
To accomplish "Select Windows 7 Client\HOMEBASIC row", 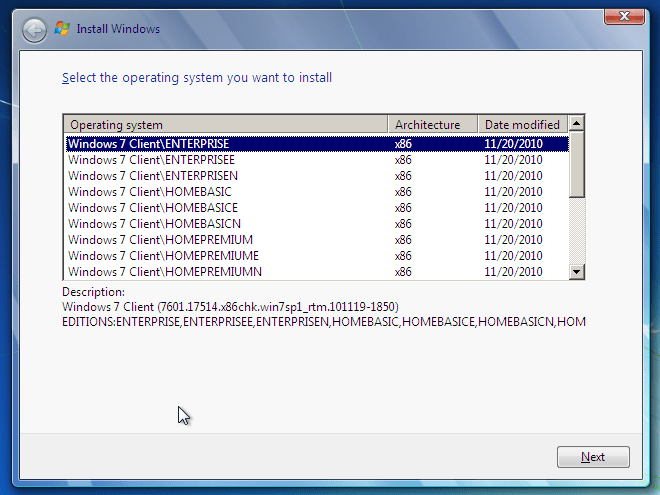I will pyautogui.click(x=317, y=192).
